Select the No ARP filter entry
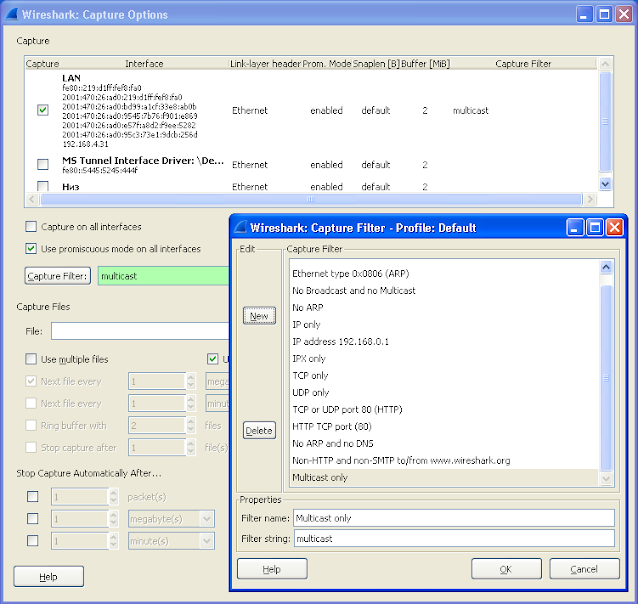The height and width of the screenshot is (604, 638). point(445,308)
